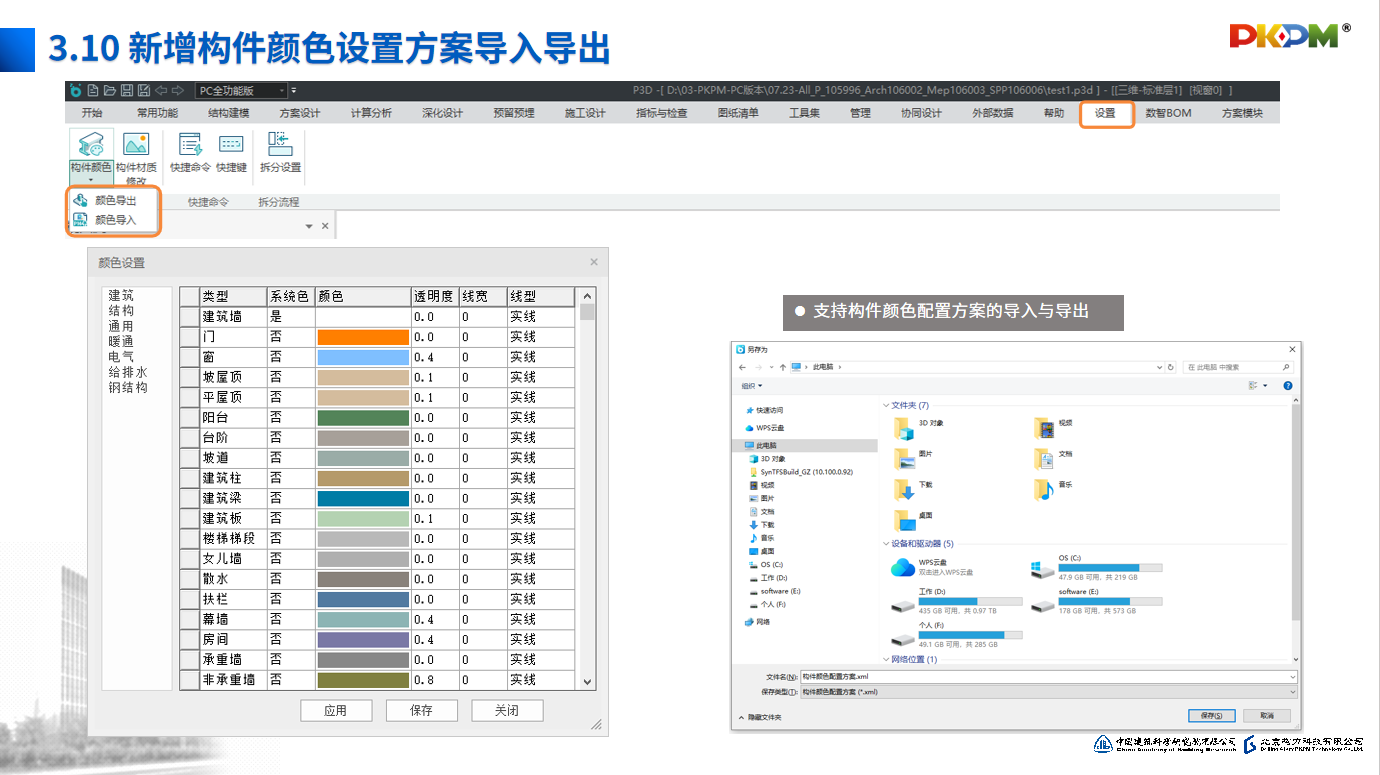
Task: Open 构件材质修改 tool in ribbon
Action: pyautogui.click(x=136, y=146)
